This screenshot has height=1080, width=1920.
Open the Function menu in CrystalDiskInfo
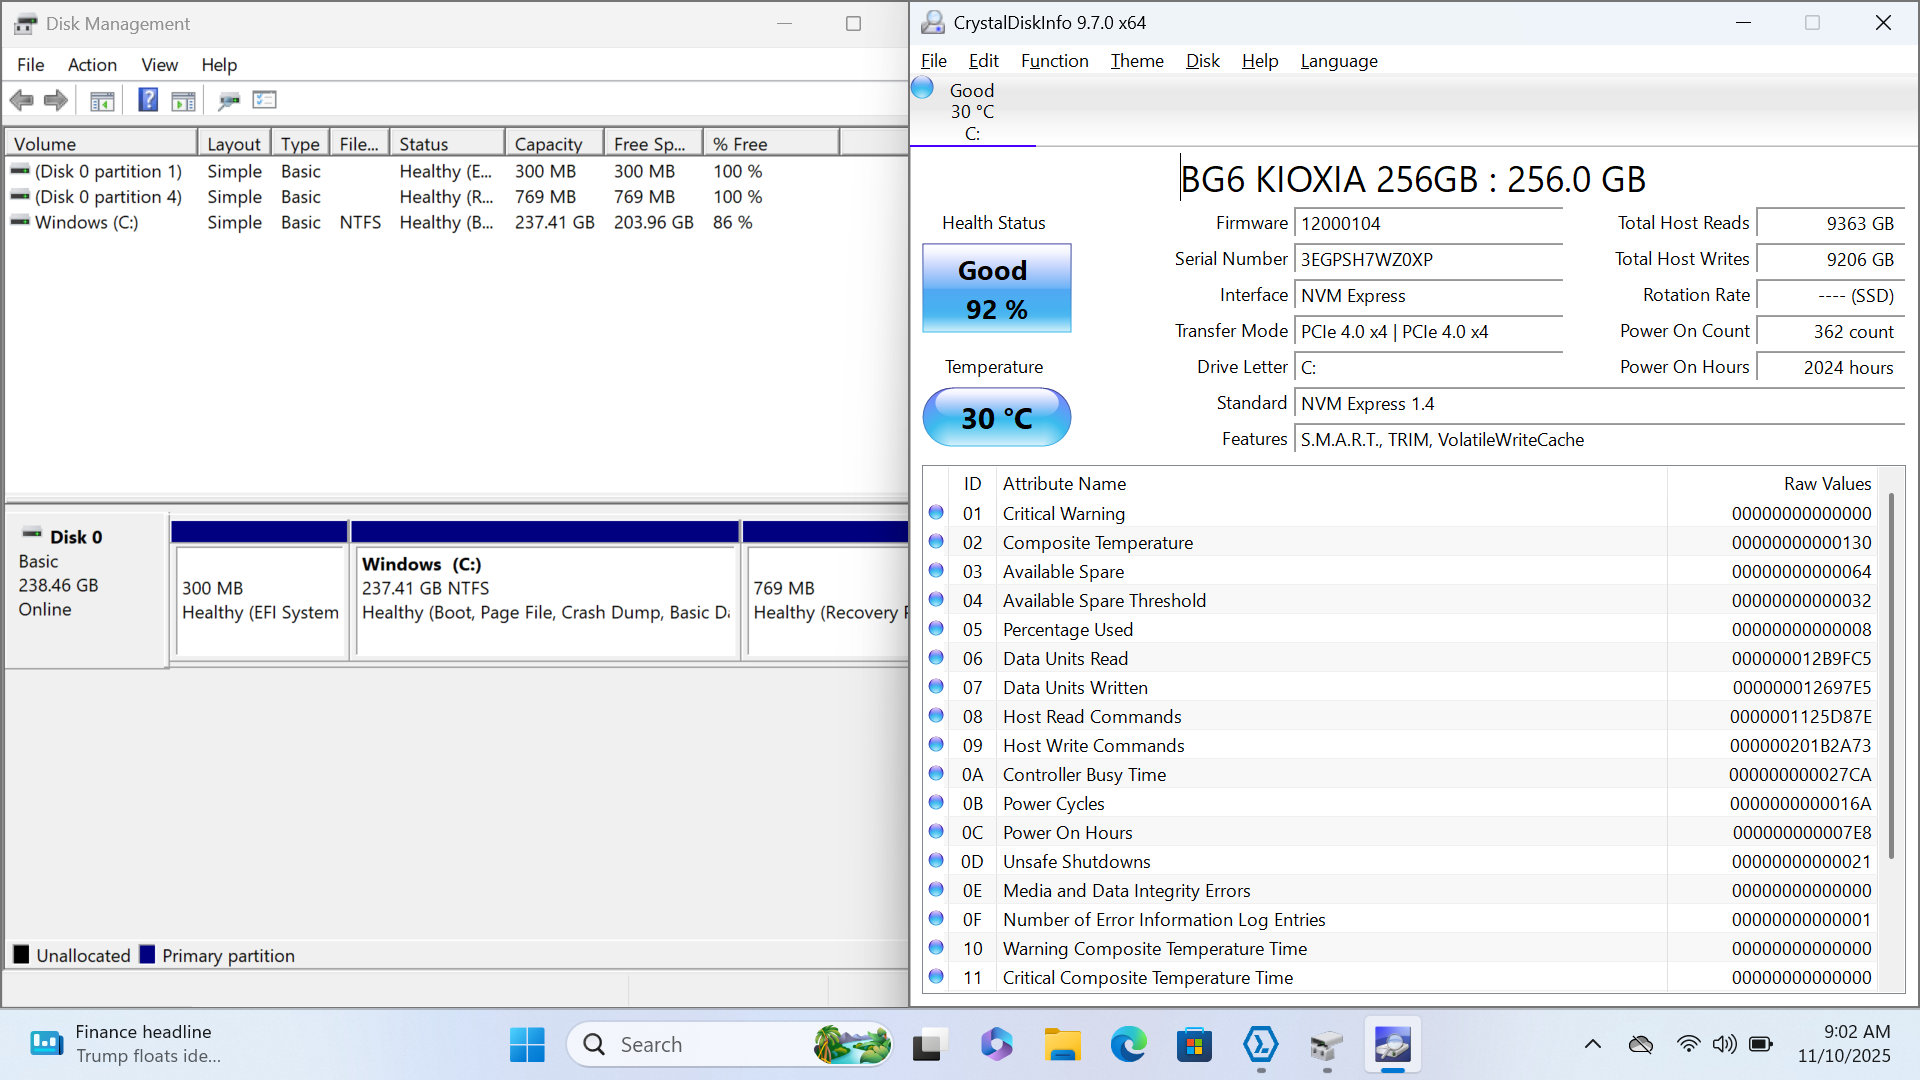(x=1054, y=61)
